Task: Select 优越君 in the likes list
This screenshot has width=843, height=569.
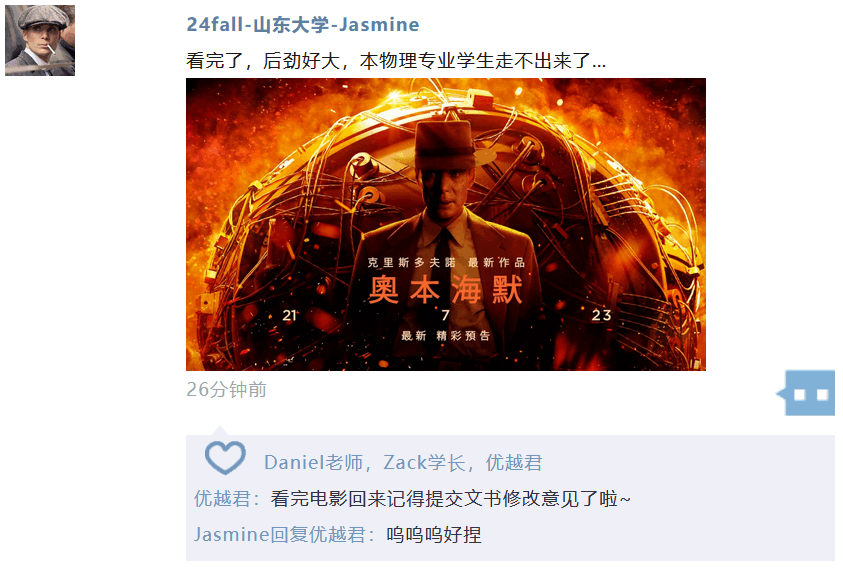Action: [514, 463]
